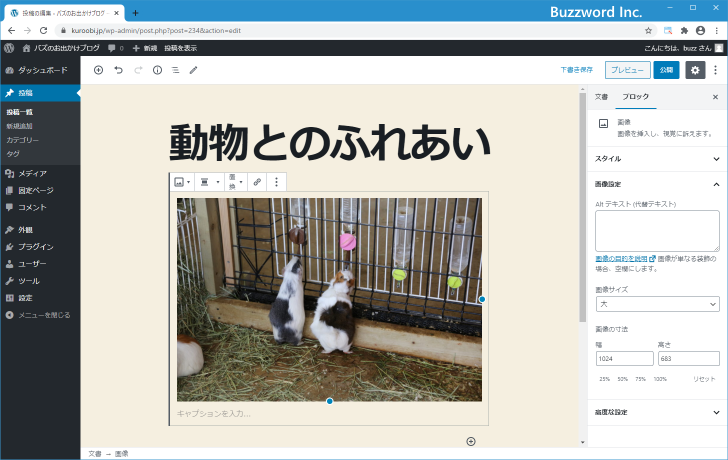Image resolution: width=728 pixels, height=460 pixels.
Task: Click the リセット reset button
Action: [x=704, y=379]
